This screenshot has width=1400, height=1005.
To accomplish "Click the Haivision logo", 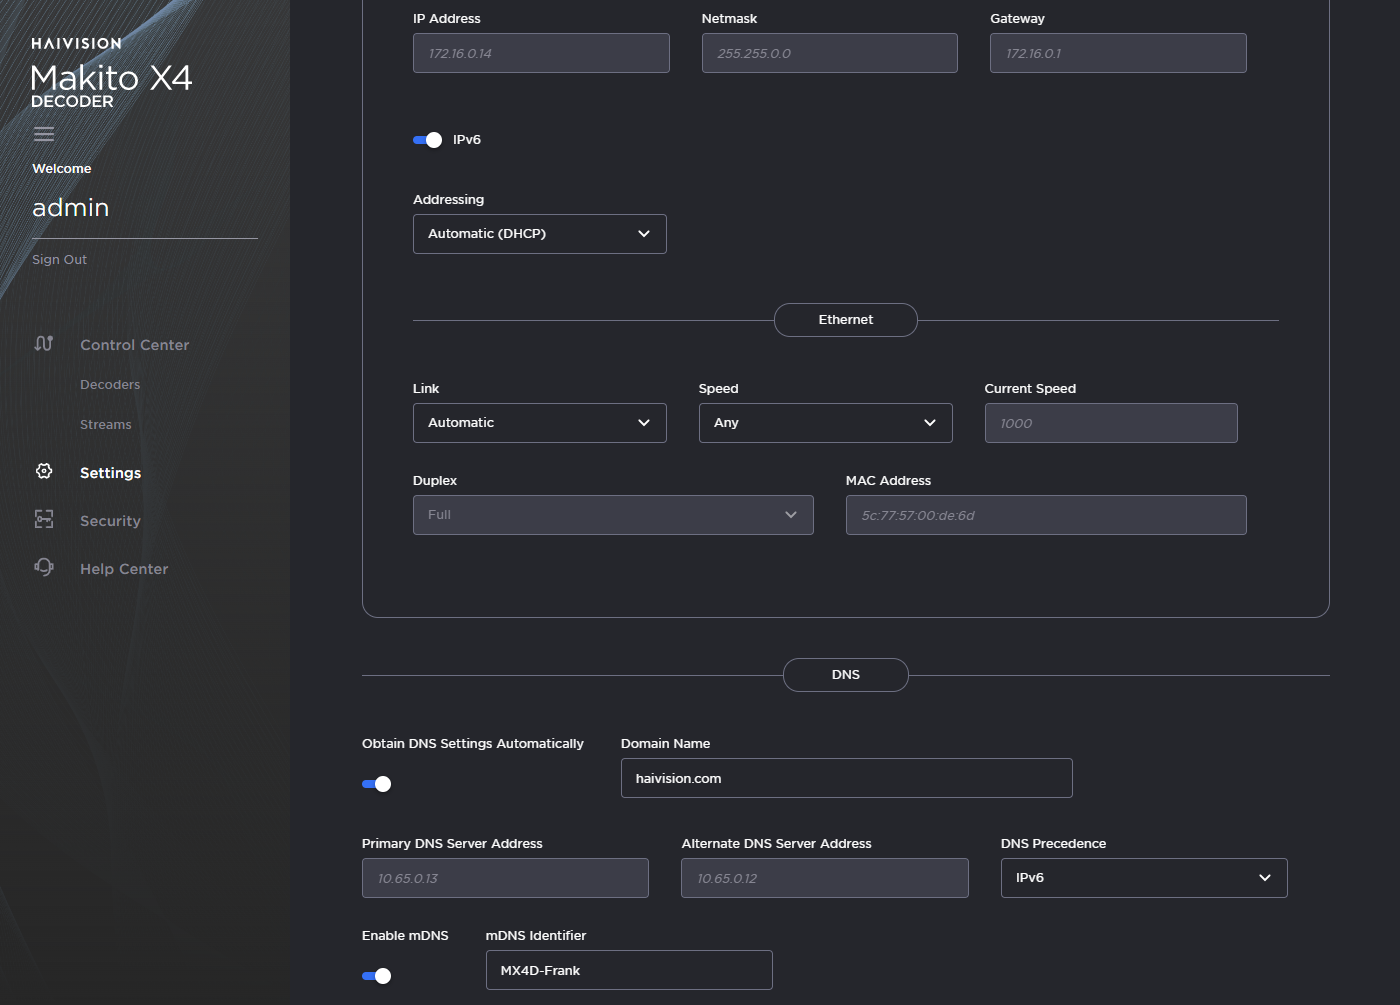I will (x=76, y=44).
